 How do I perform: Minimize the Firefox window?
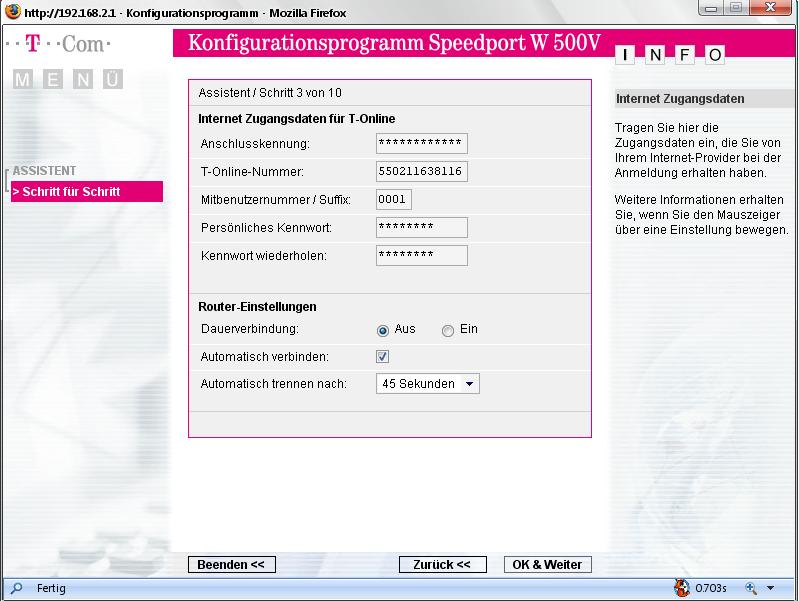711,8
